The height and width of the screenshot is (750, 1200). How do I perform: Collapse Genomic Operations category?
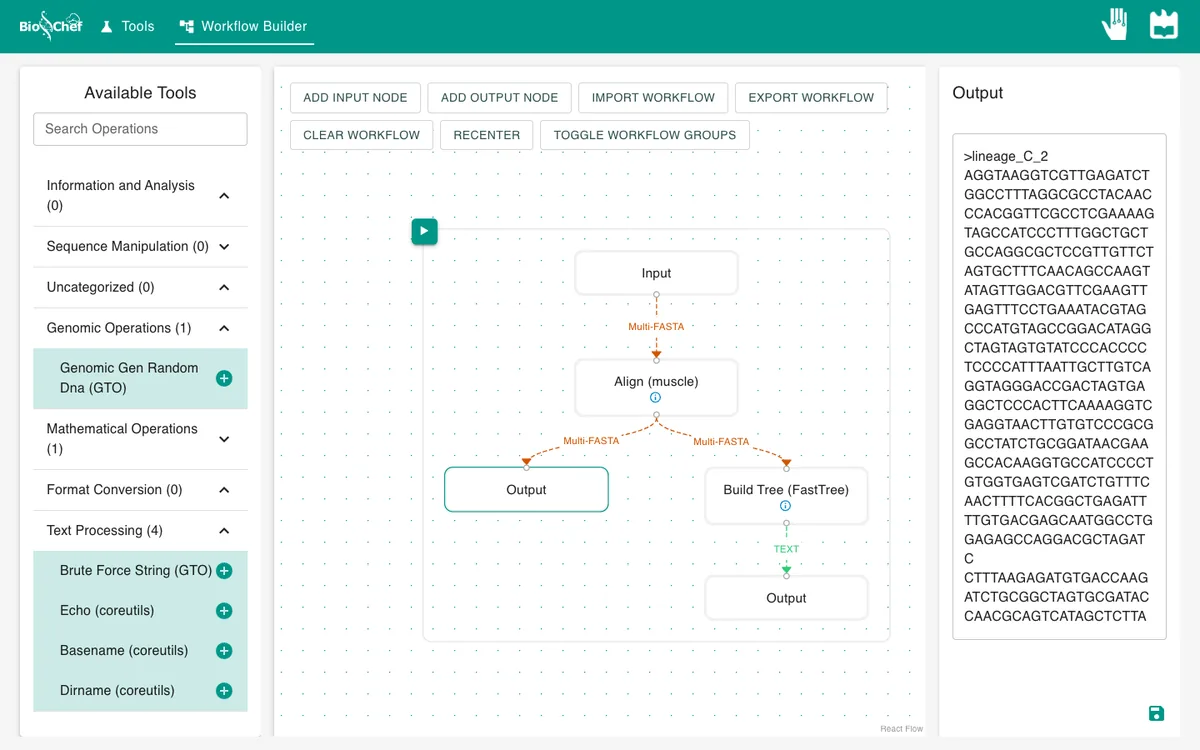(224, 328)
